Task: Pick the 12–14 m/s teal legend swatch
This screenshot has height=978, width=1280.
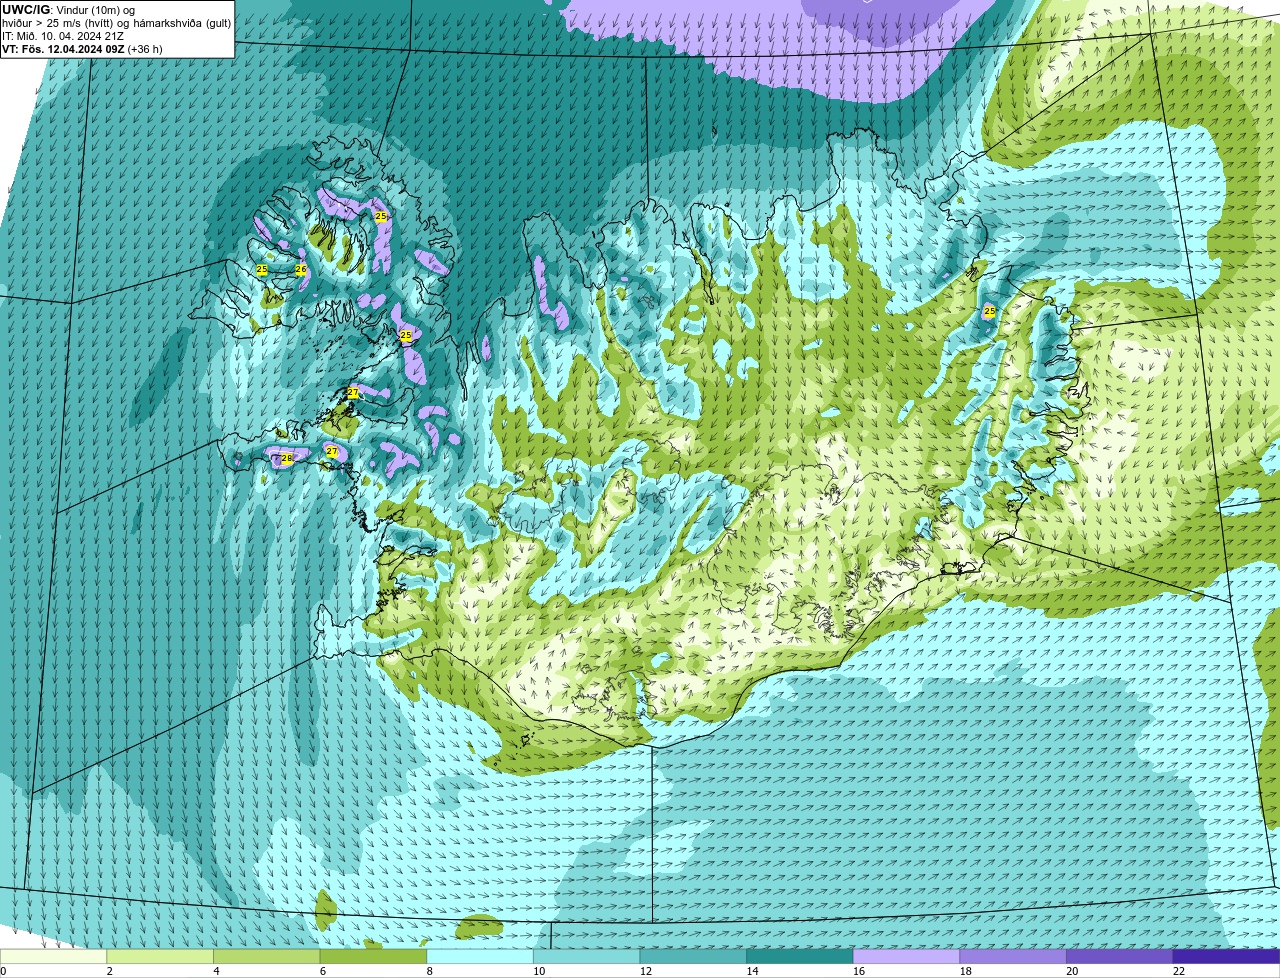Action: (693, 956)
